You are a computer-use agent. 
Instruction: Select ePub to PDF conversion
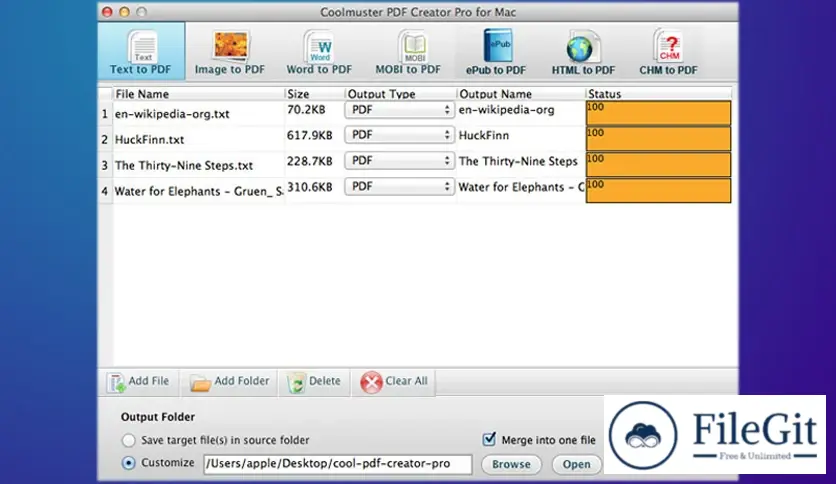click(x=495, y=52)
